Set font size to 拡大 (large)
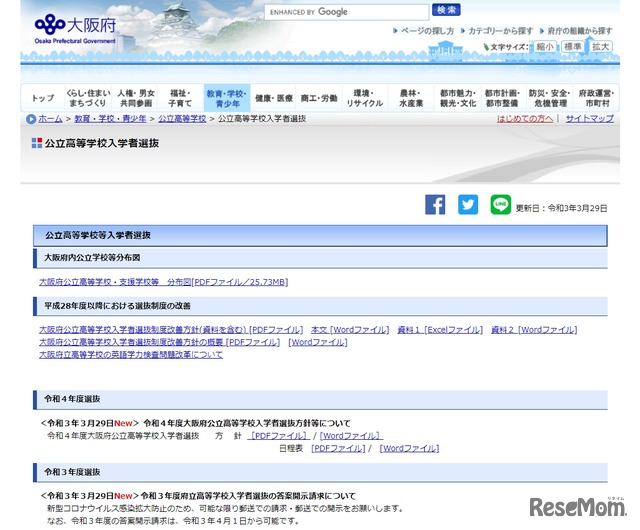This screenshot has height=530, width=640. click(600, 47)
